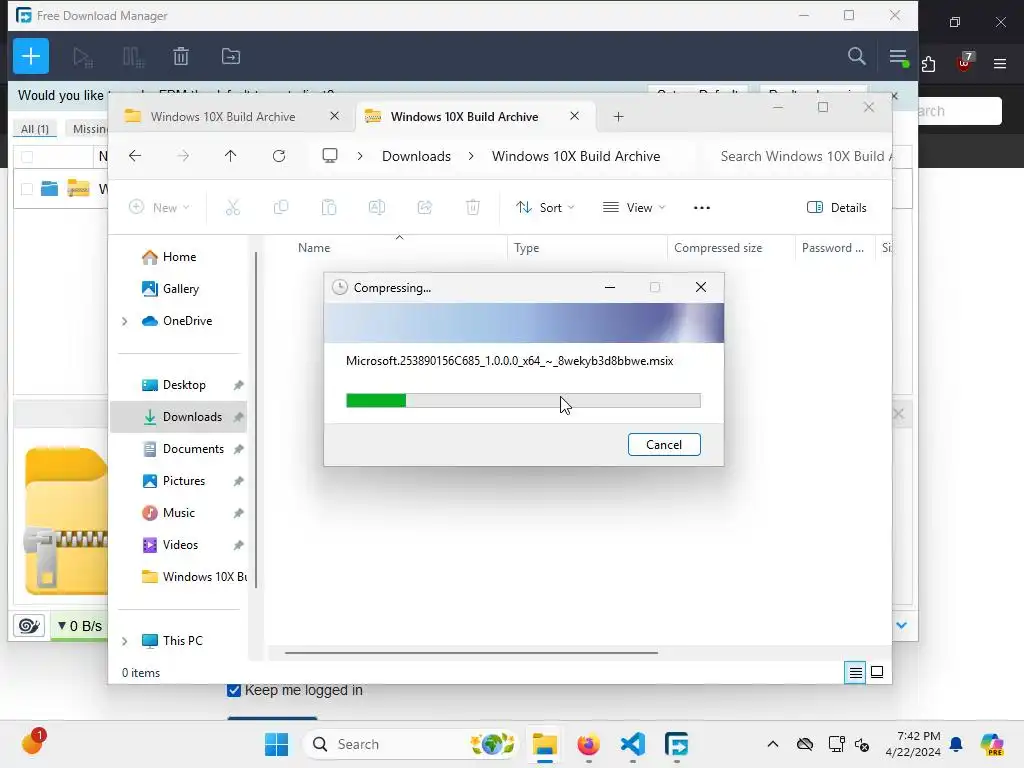
Task: Click Downloads in the address bar breadcrumb
Action: click(417, 156)
